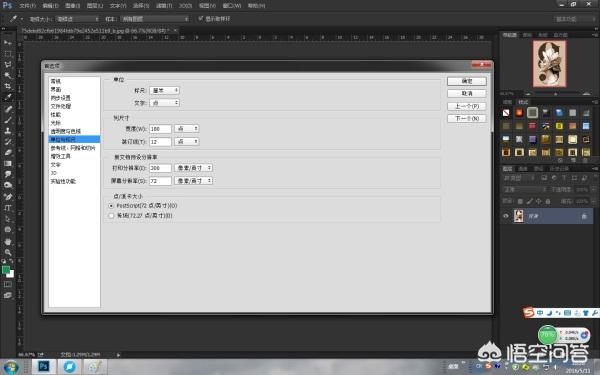Select the PostScript 72 points/inch radio button
Viewport: 600px width, 375px height.
[x=111, y=205]
